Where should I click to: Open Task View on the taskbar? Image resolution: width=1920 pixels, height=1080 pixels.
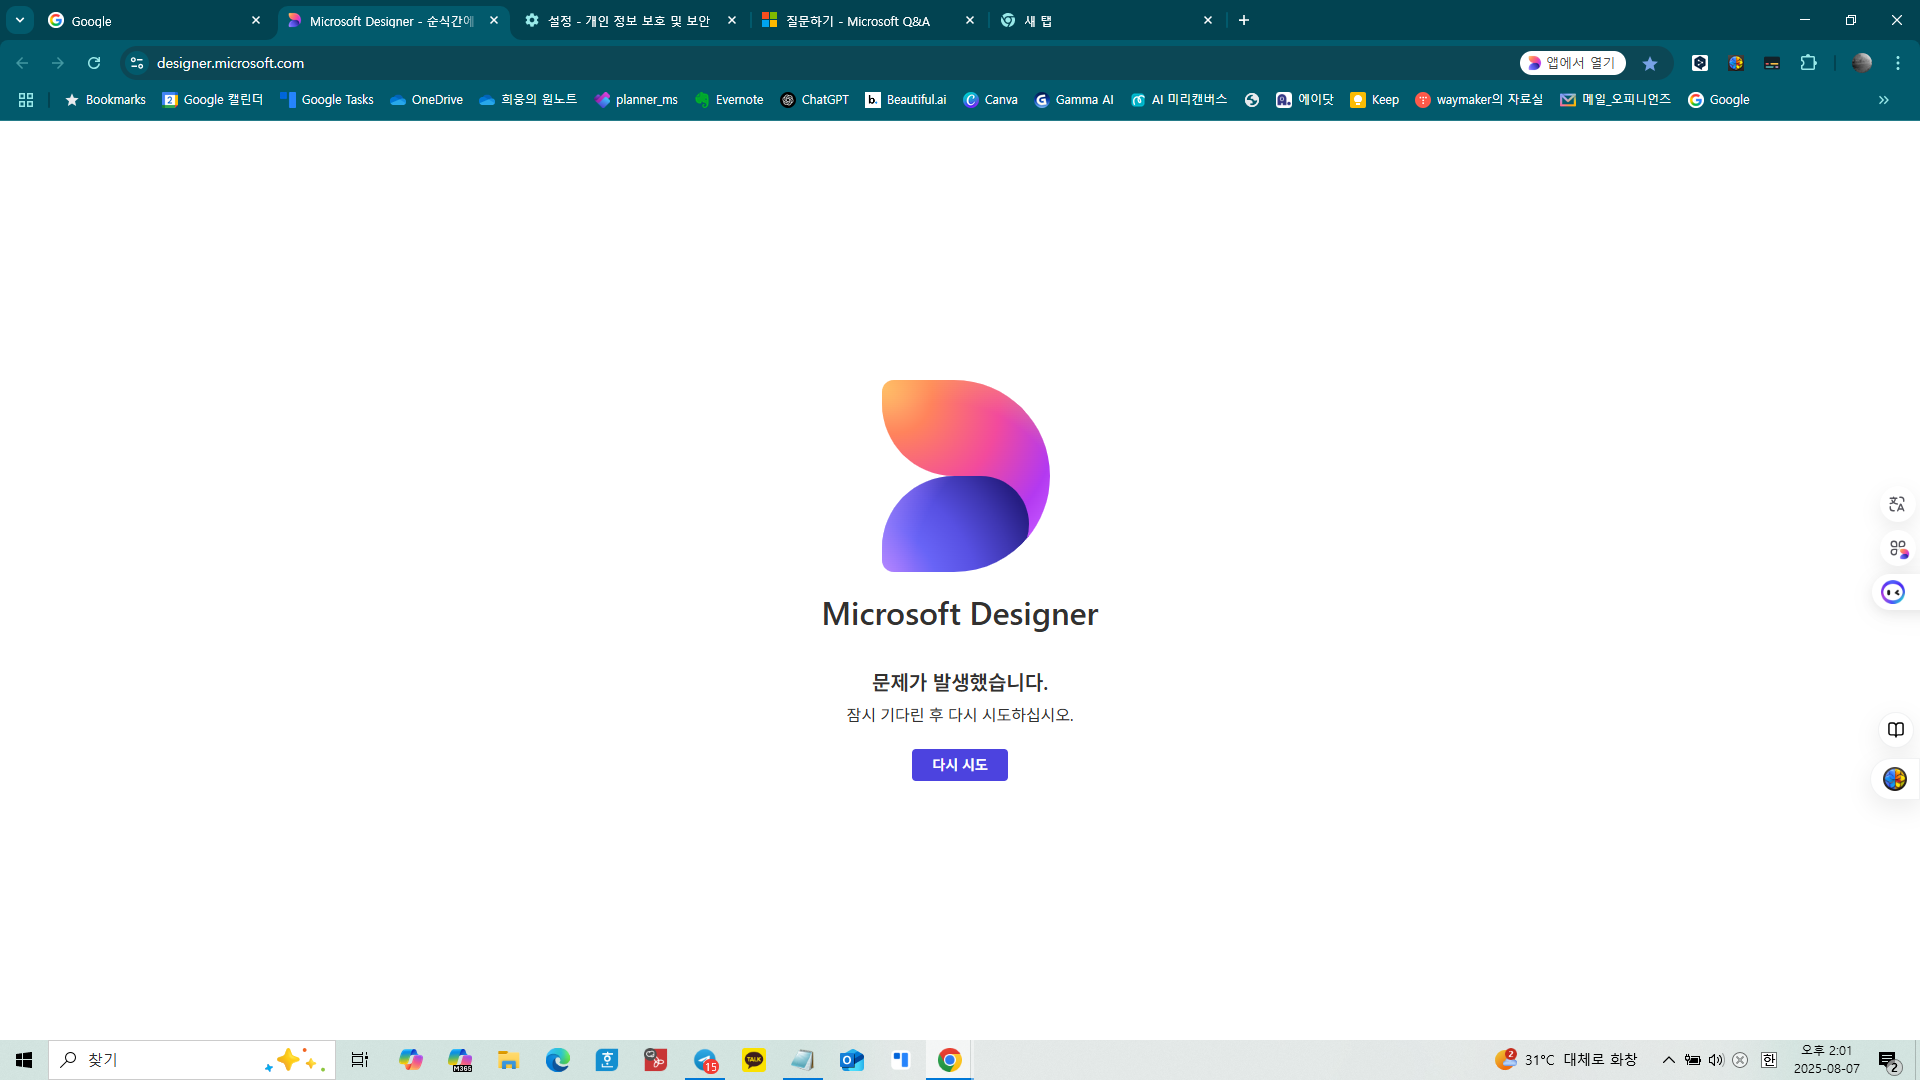click(x=360, y=1060)
